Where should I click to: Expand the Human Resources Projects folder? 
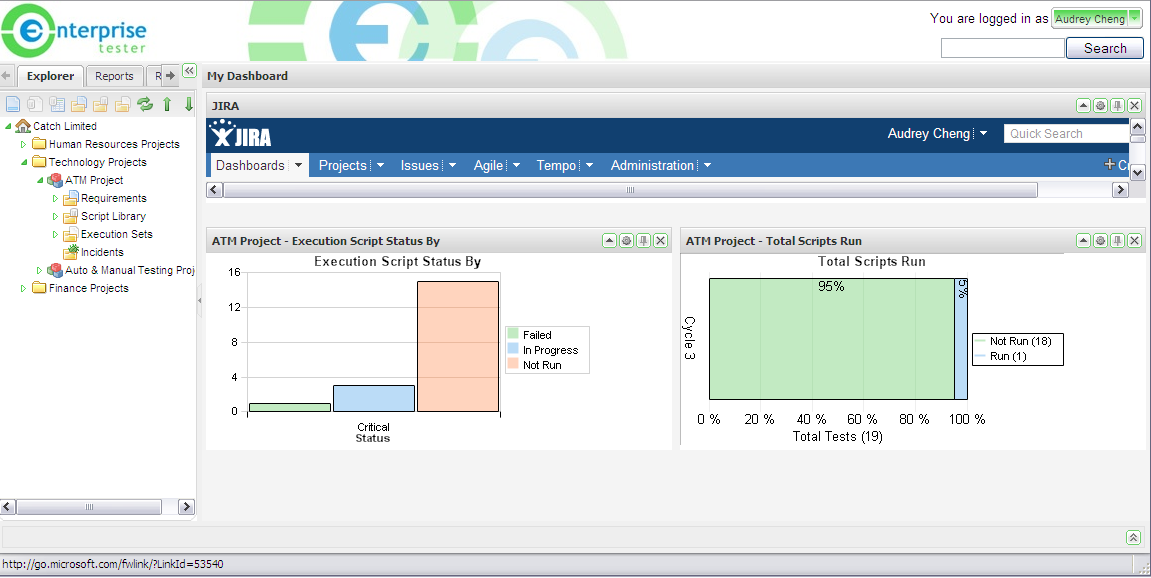tap(24, 144)
